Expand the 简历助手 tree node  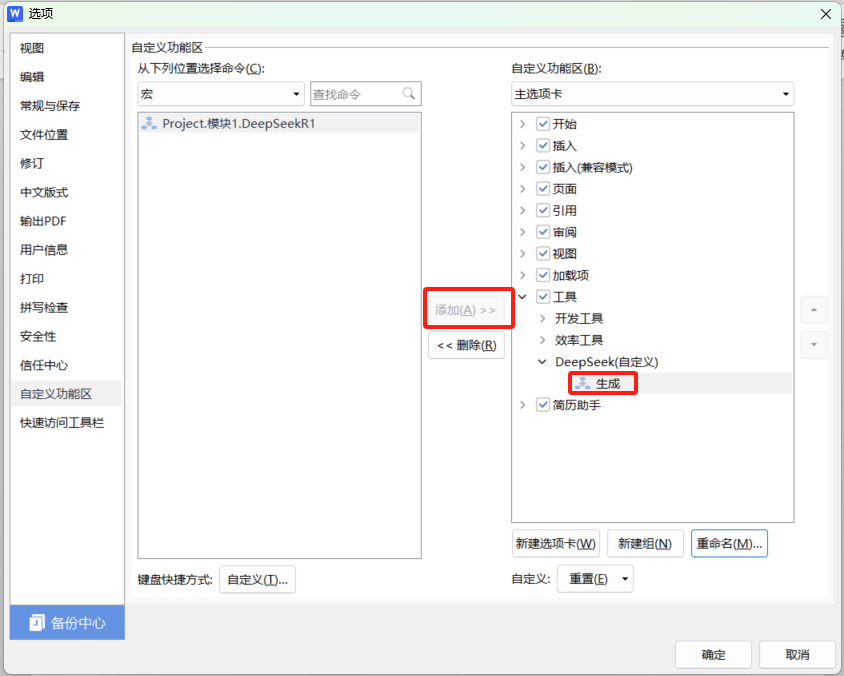[x=522, y=405]
